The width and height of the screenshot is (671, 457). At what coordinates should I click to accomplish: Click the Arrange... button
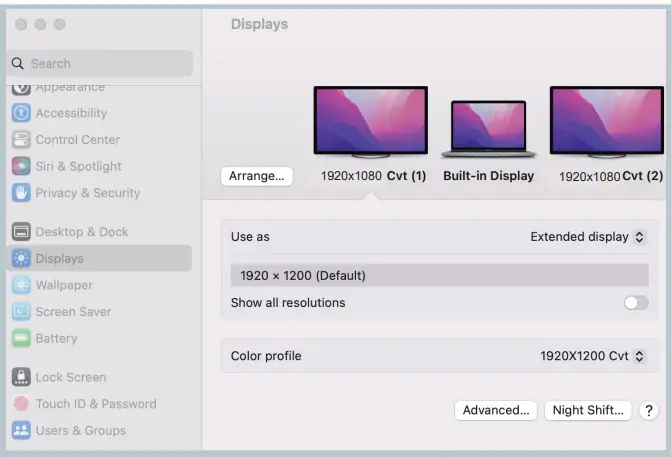256,176
